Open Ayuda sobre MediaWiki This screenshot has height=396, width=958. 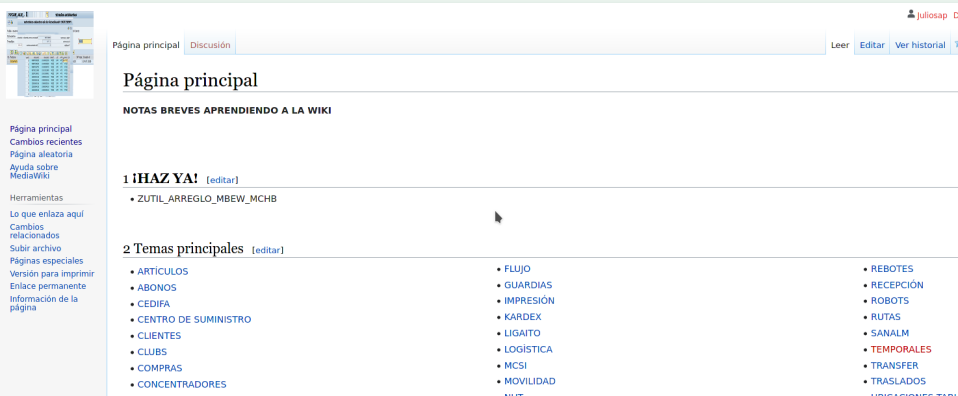[x=34, y=171]
